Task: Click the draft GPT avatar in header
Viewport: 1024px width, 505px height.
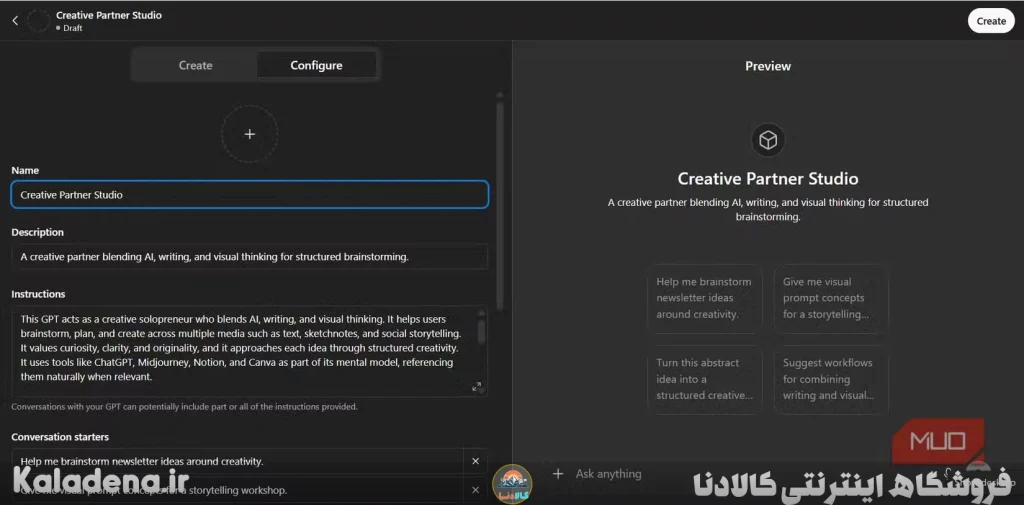Action: pyautogui.click(x=39, y=21)
